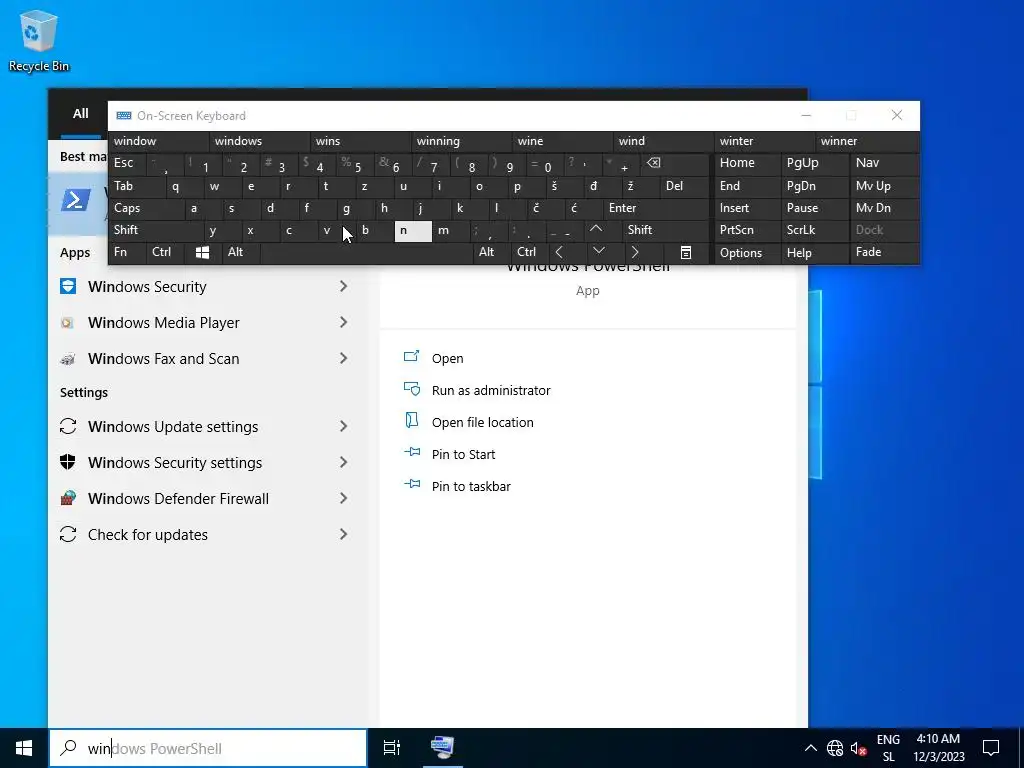Choose the 'winner' word suggestion
The height and width of the screenshot is (768, 1024).
867,141
